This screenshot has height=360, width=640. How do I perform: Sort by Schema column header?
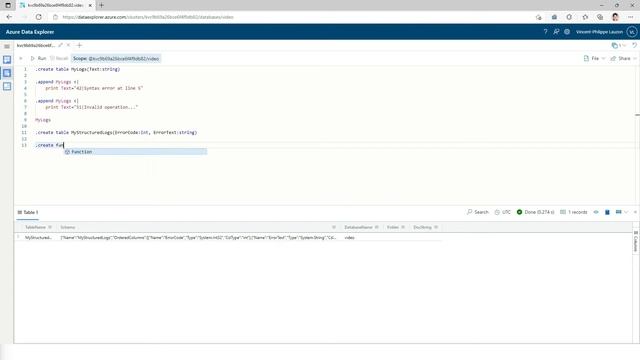[x=68, y=227]
